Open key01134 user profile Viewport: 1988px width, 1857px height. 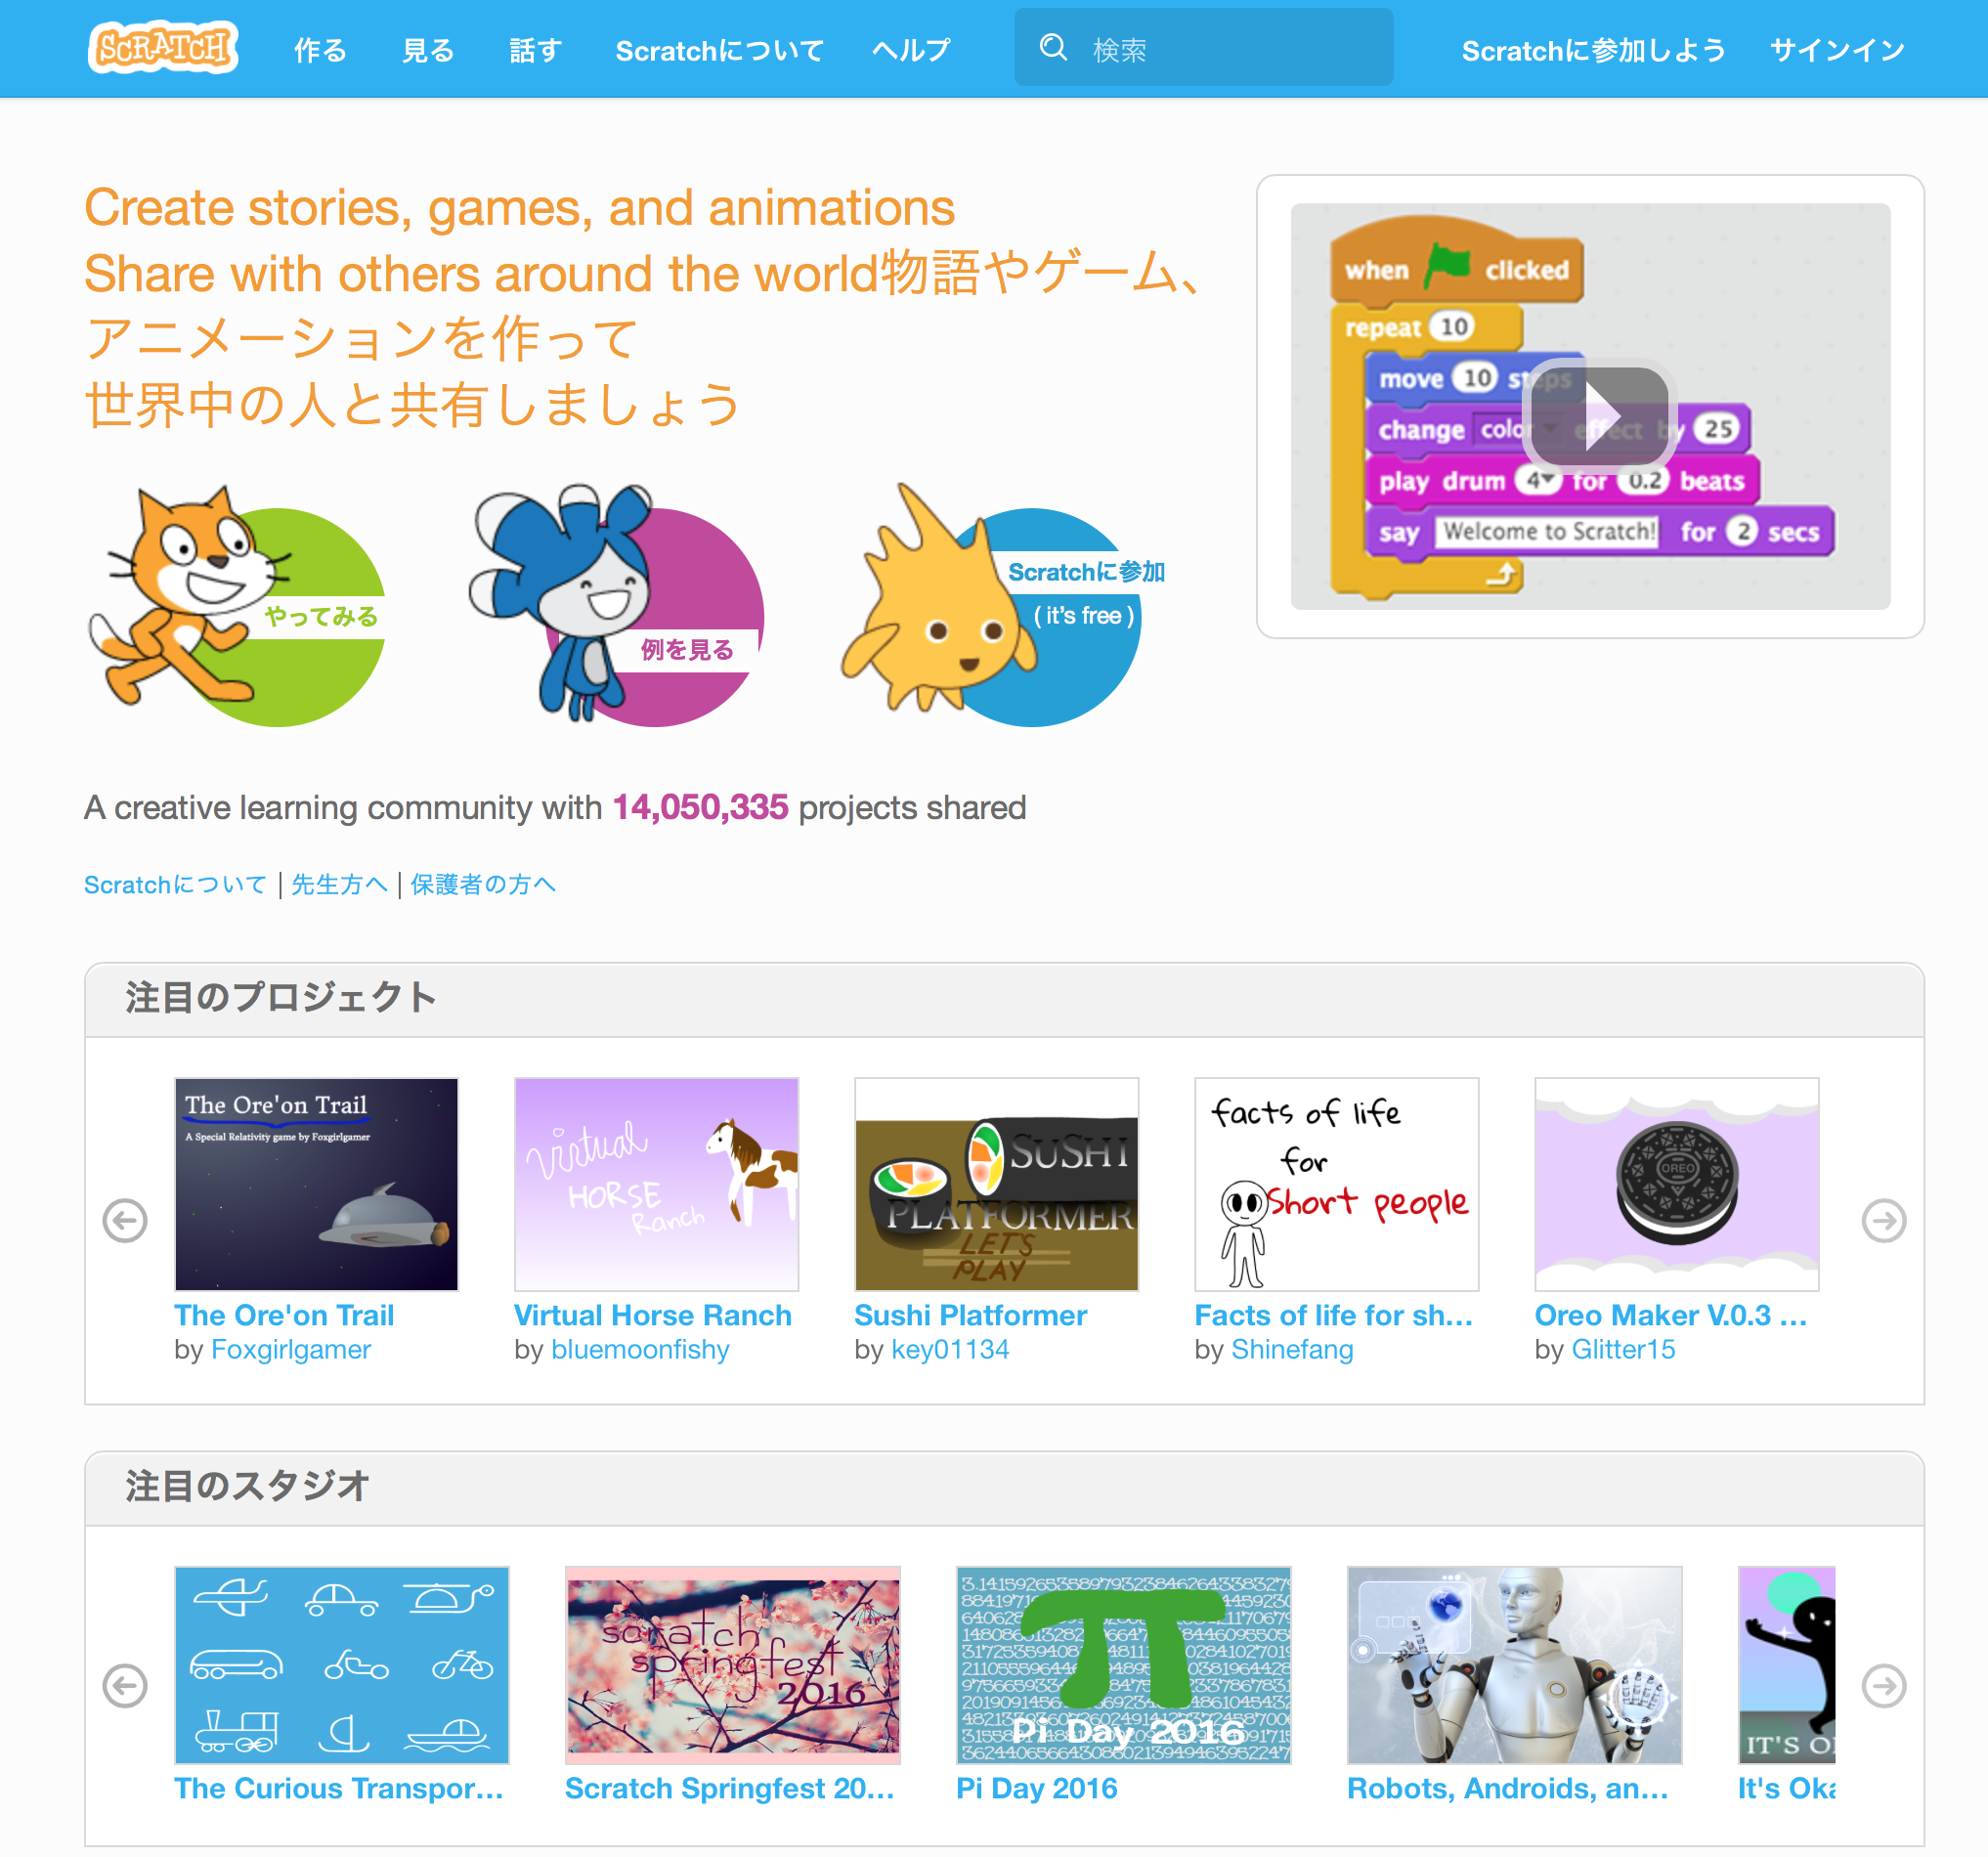pyautogui.click(x=950, y=1350)
